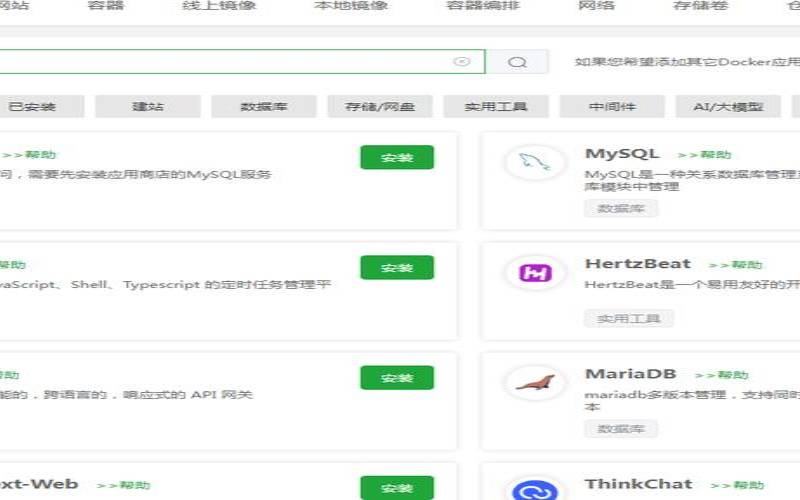The height and width of the screenshot is (500, 800).
Task: Filter apps by 中间件 category
Action: pos(612,107)
